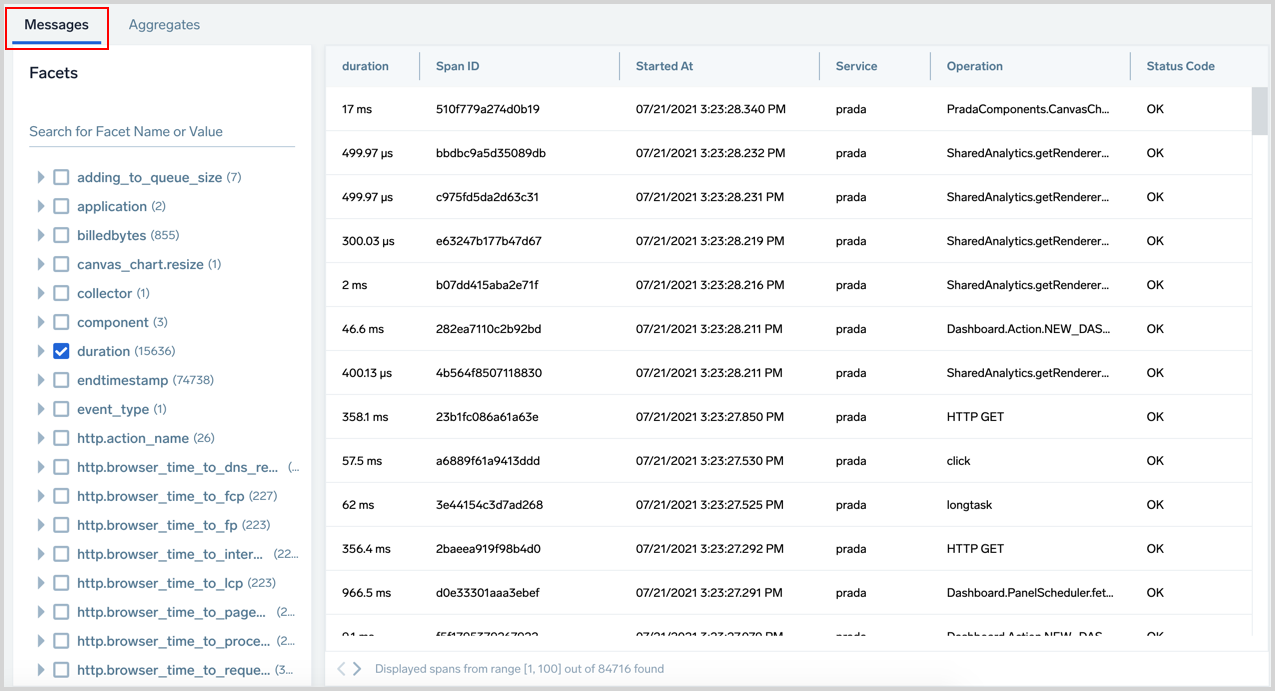1275x691 pixels.
Task: Expand the event_type facet triangle
Action: pyautogui.click(x=41, y=409)
